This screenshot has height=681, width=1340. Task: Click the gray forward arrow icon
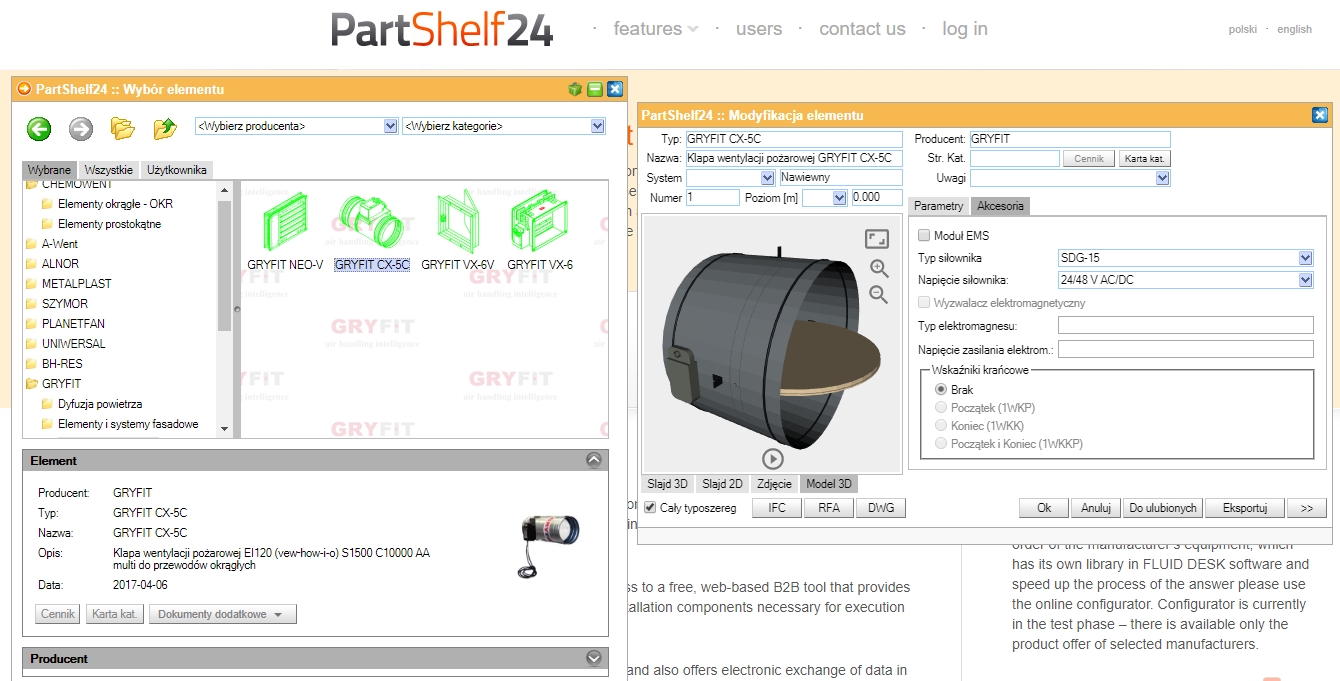(81, 128)
